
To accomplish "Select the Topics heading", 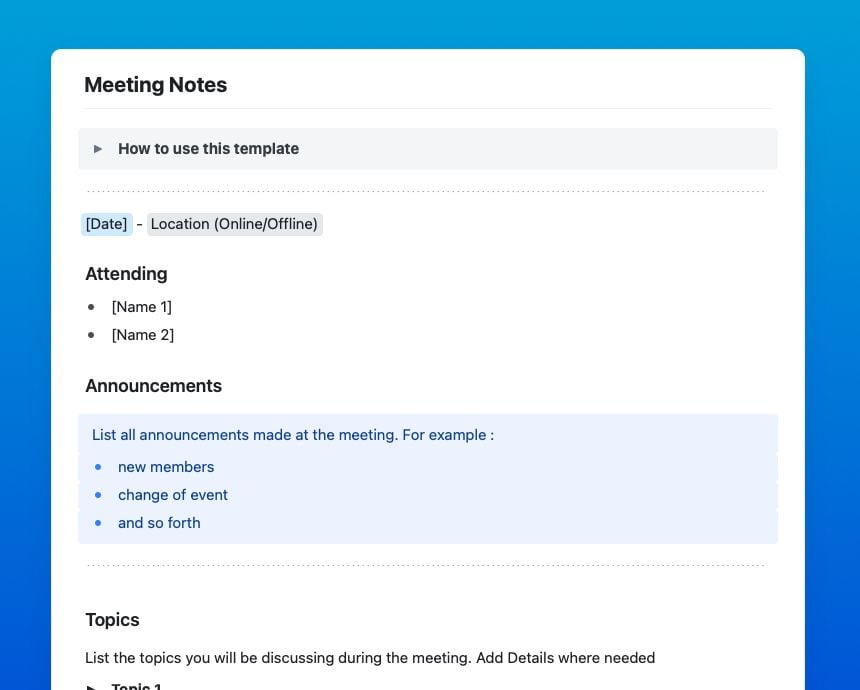I will point(112,619).
